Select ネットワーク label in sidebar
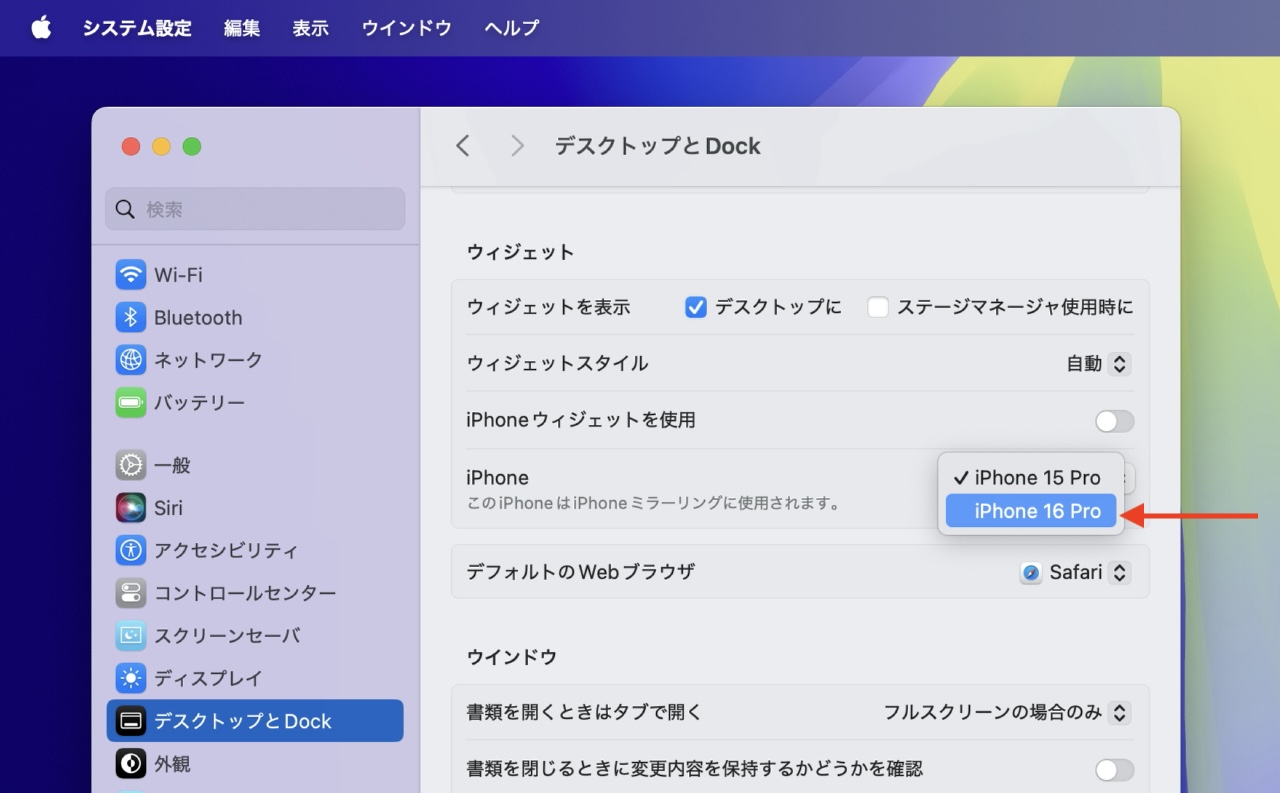The width and height of the screenshot is (1280, 793). click(208, 359)
